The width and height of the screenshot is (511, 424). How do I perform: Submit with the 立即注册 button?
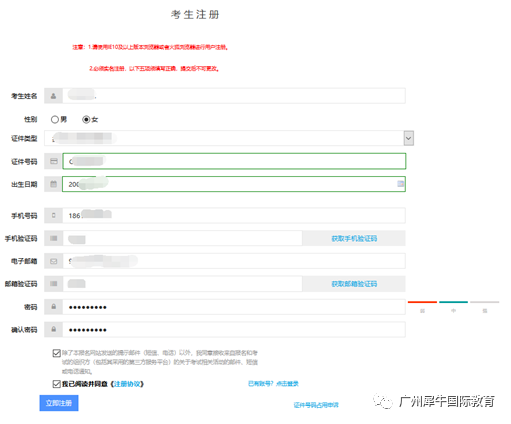[59, 403]
